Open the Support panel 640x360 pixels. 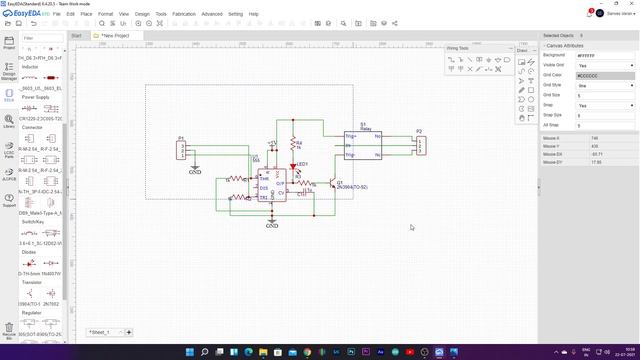(x=9, y=200)
